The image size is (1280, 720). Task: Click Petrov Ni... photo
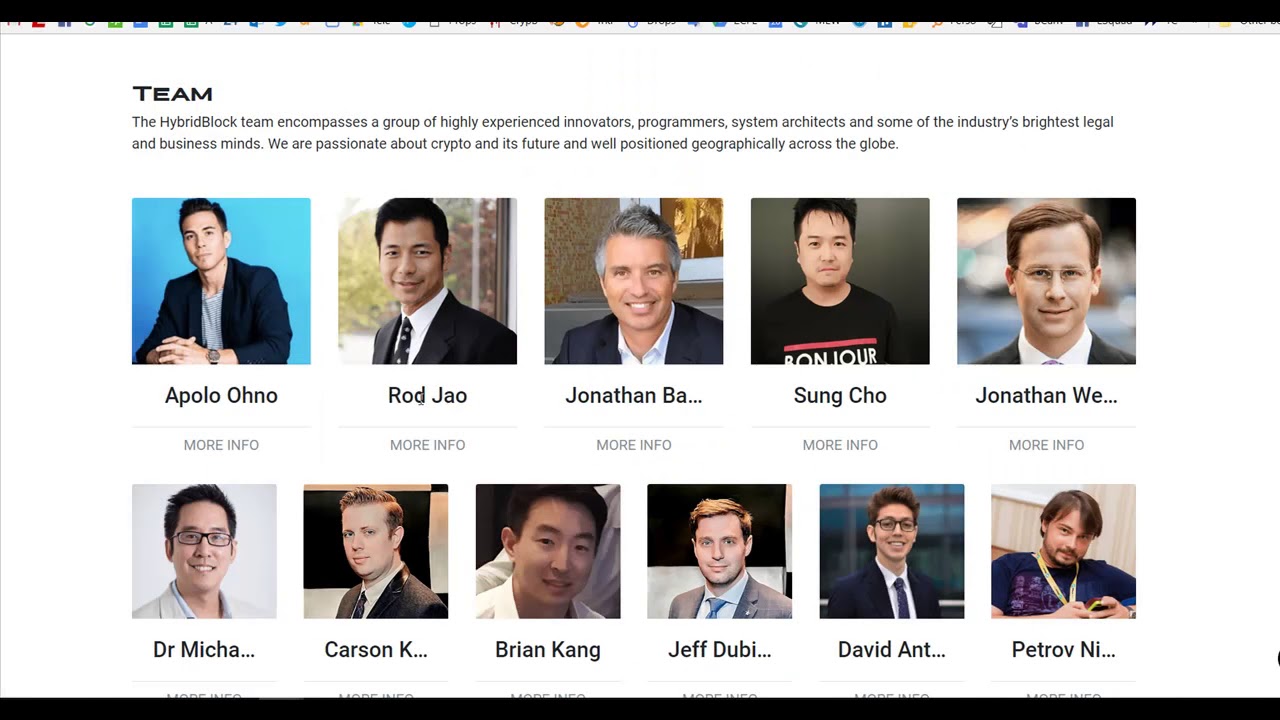pyautogui.click(x=1064, y=551)
